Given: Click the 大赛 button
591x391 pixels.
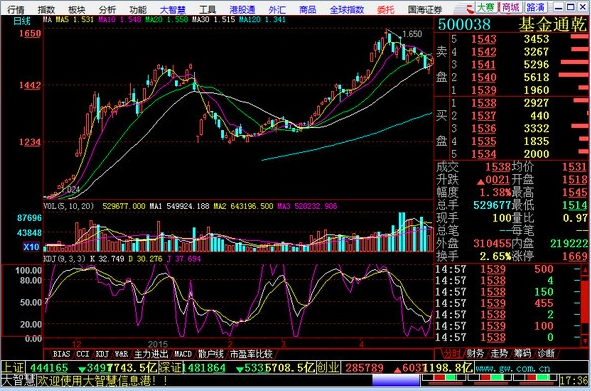Looking at the screenshot, I should 485,7.
